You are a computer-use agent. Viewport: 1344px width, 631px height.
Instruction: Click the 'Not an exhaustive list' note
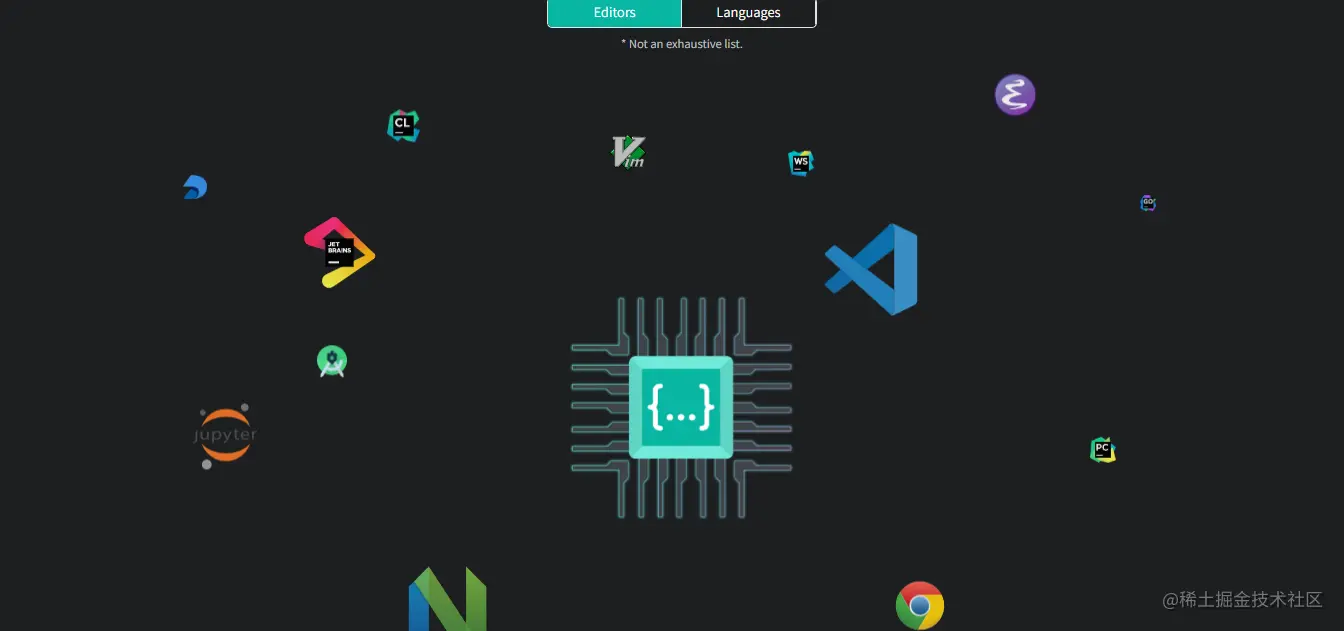click(x=682, y=44)
